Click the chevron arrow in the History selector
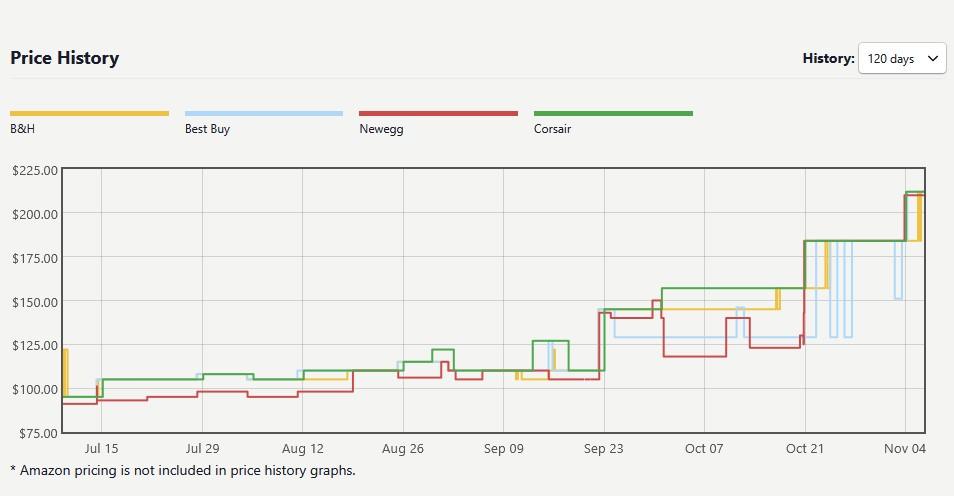 933,59
